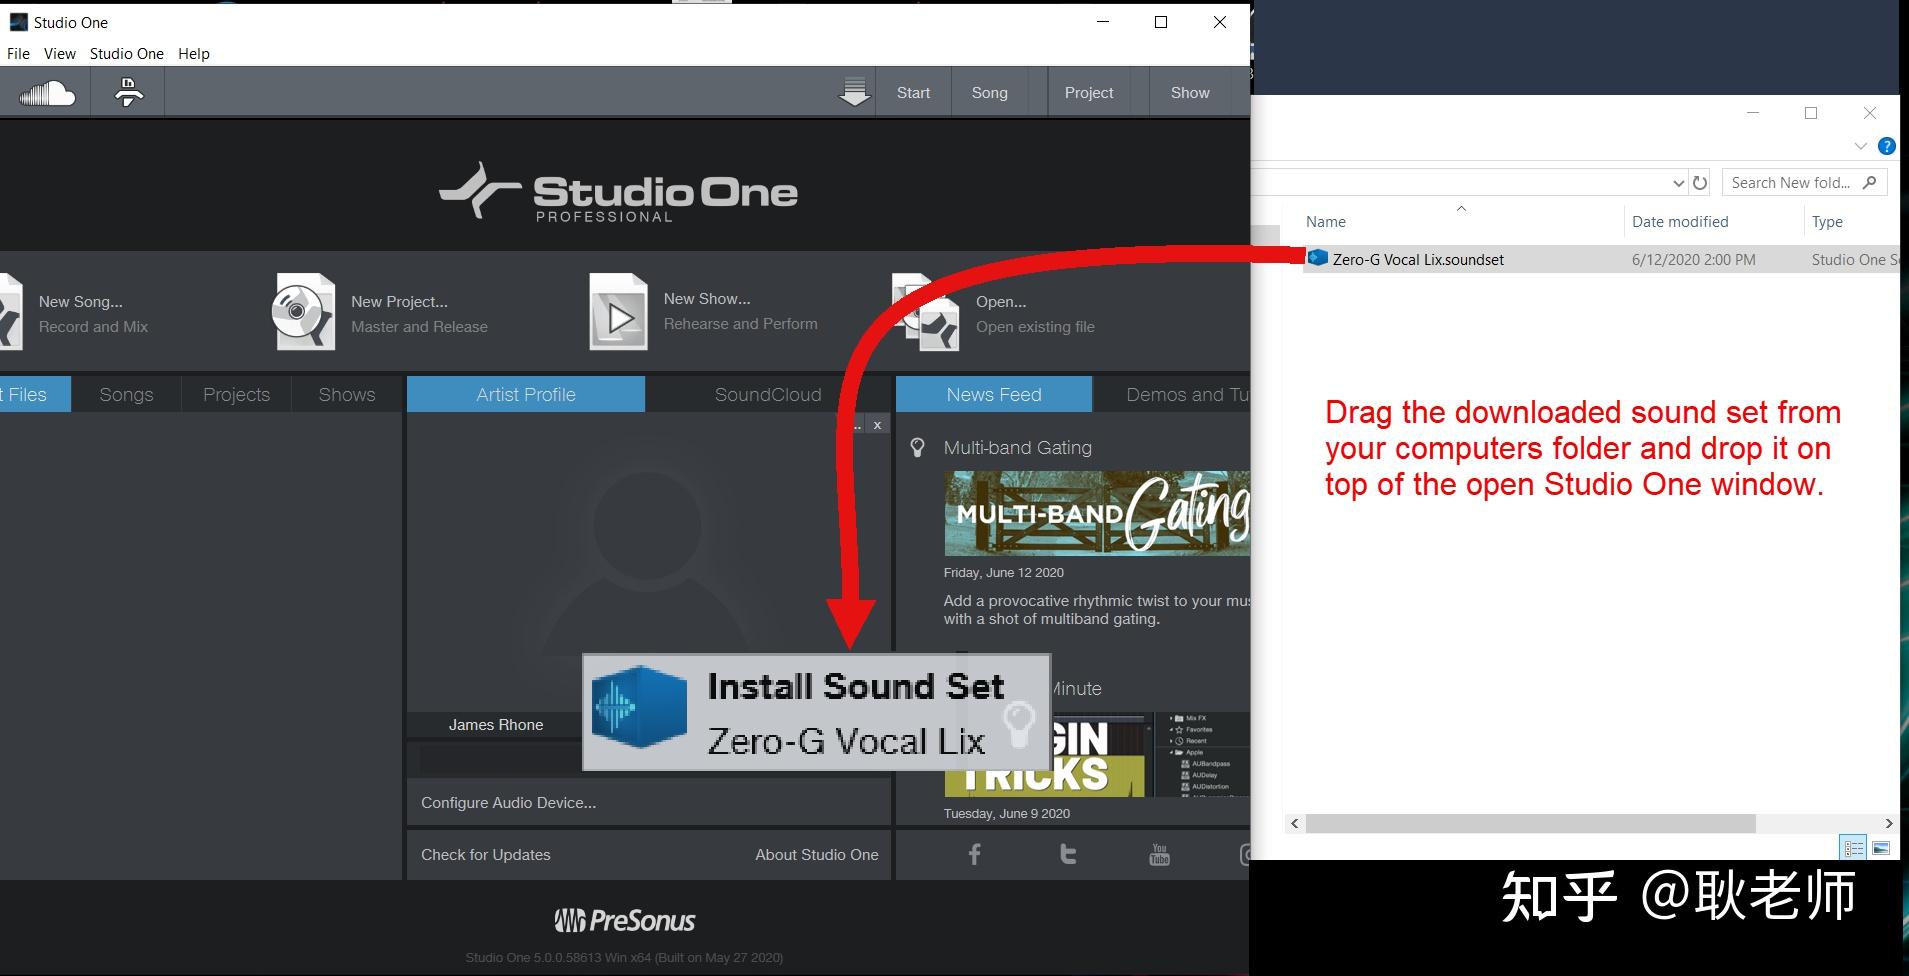Image resolution: width=1909 pixels, height=976 pixels.
Task: Select the Recent Files tab
Action: tap(35, 395)
